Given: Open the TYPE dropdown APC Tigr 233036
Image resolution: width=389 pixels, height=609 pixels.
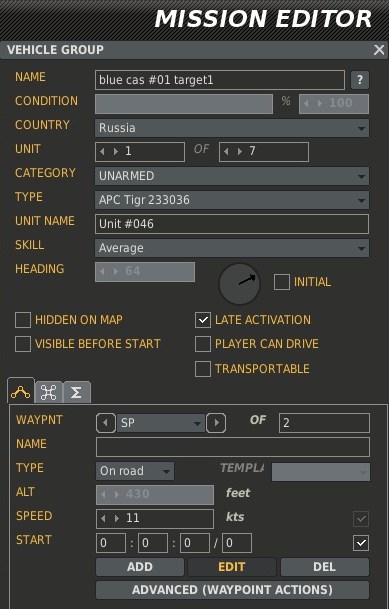Looking at the screenshot, I should point(232,200).
